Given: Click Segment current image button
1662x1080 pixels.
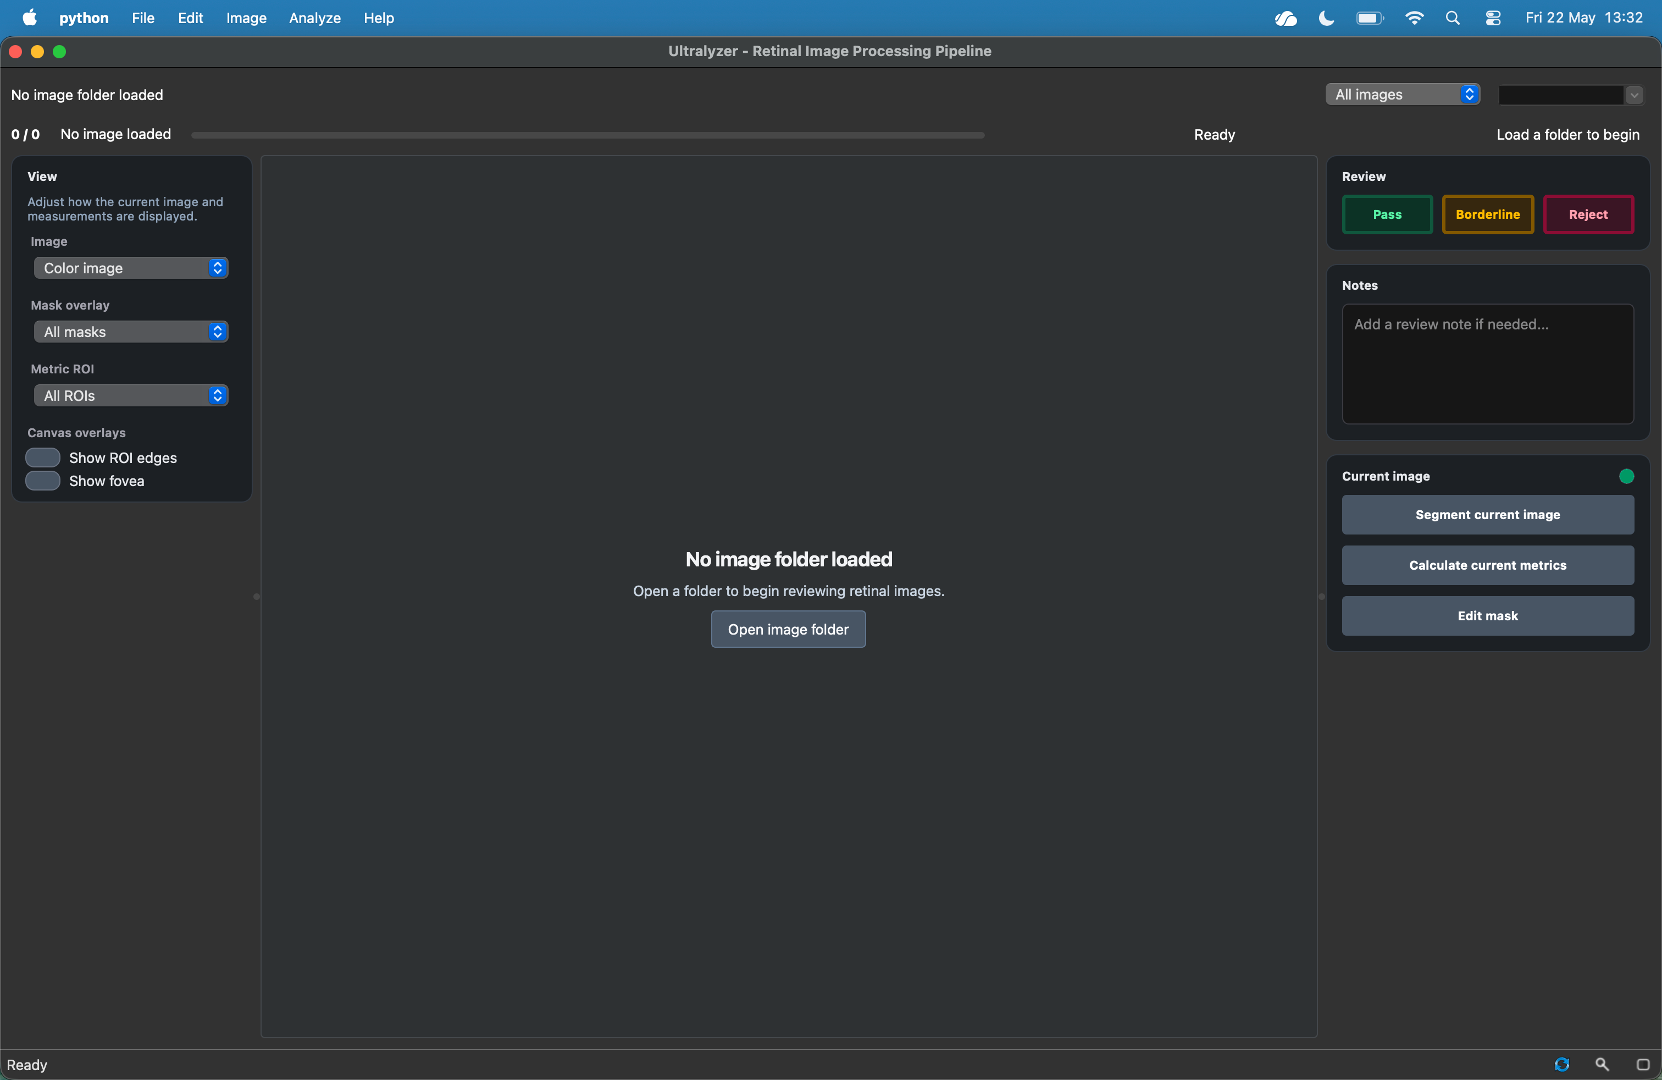Looking at the screenshot, I should click(1488, 515).
